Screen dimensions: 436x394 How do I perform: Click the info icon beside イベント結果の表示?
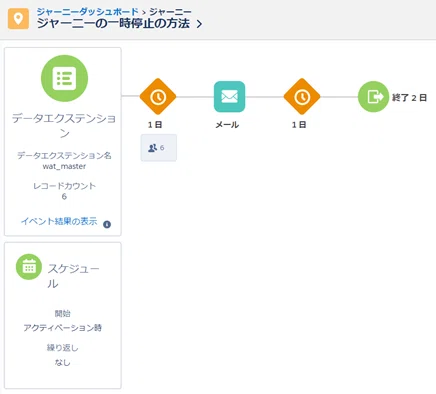coord(107,224)
